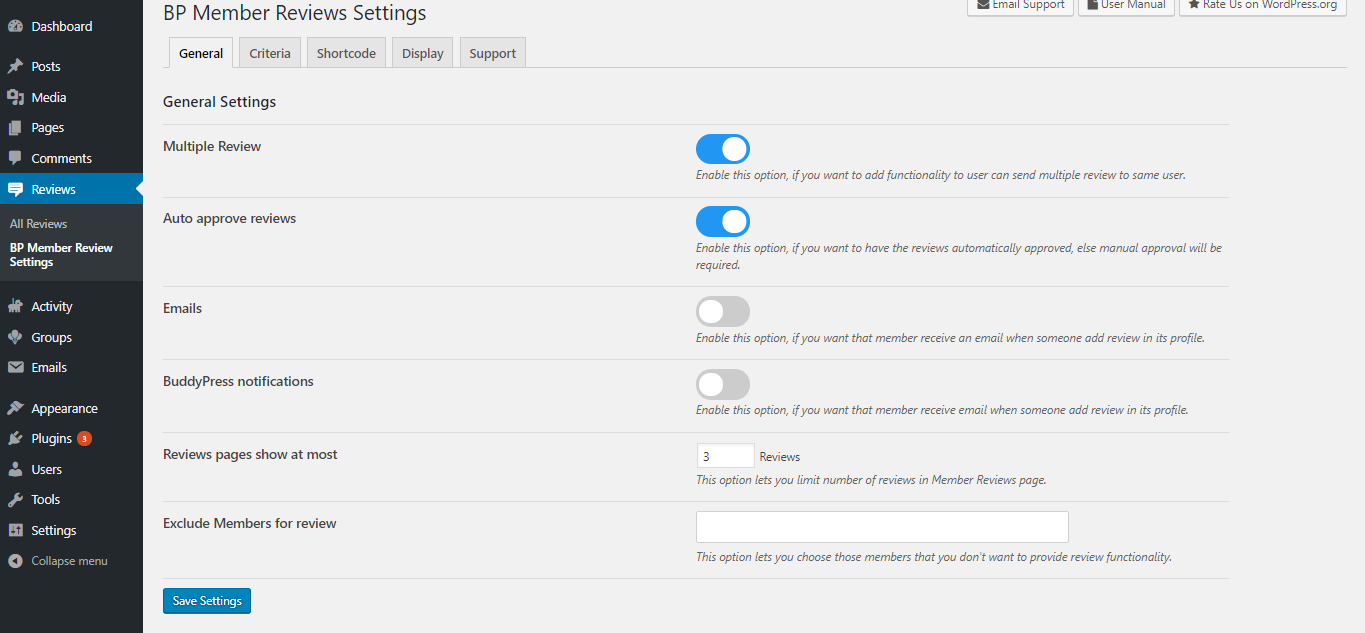Screen dimensions: 1365x633
Task: Open the Tools menu label
Action: (x=46, y=500)
